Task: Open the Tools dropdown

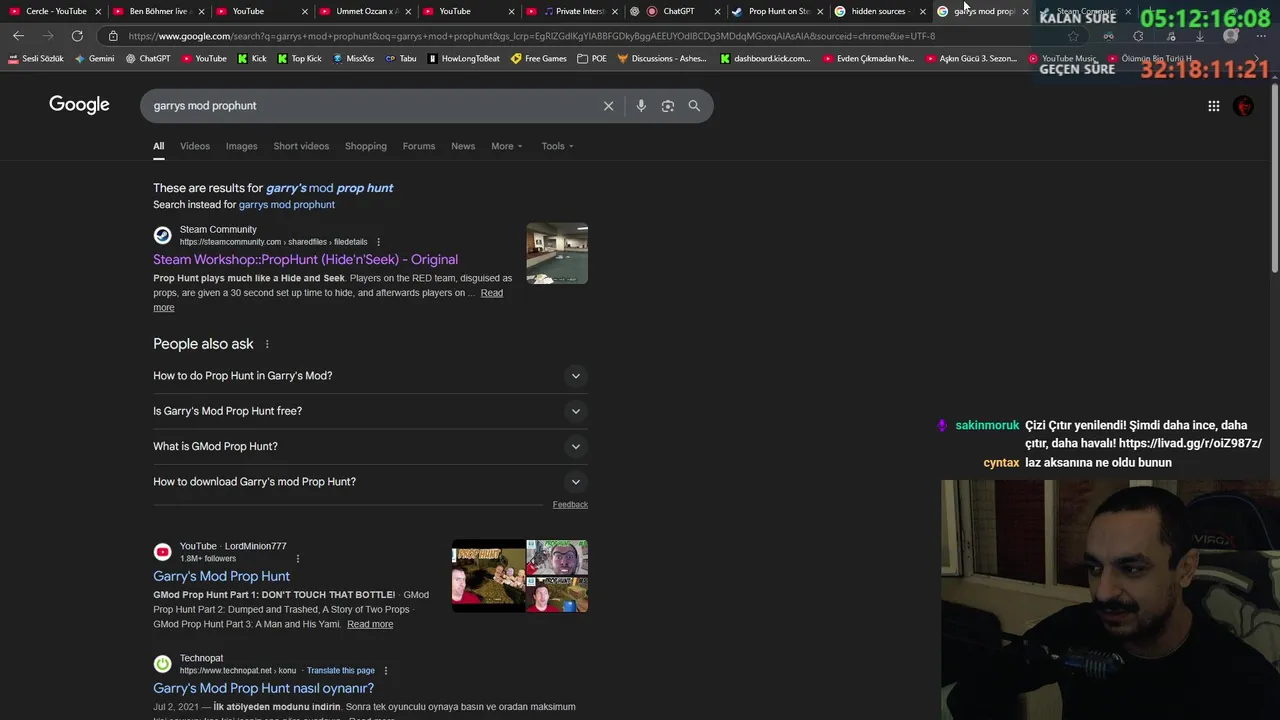Action: [x=557, y=146]
